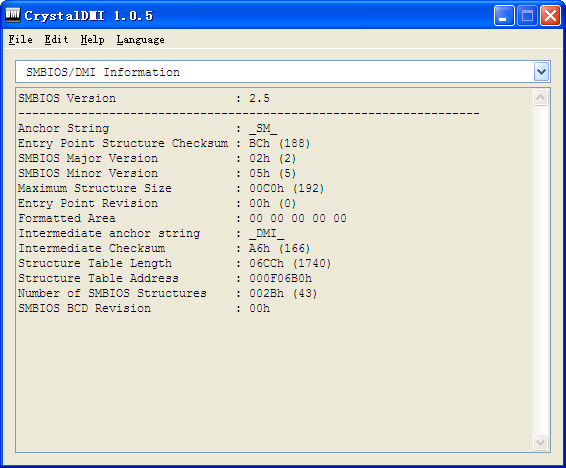Expand the SMBIOS/DMI Information dropdown arrow
The height and width of the screenshot is (468, 566).
tap(541, 72)
